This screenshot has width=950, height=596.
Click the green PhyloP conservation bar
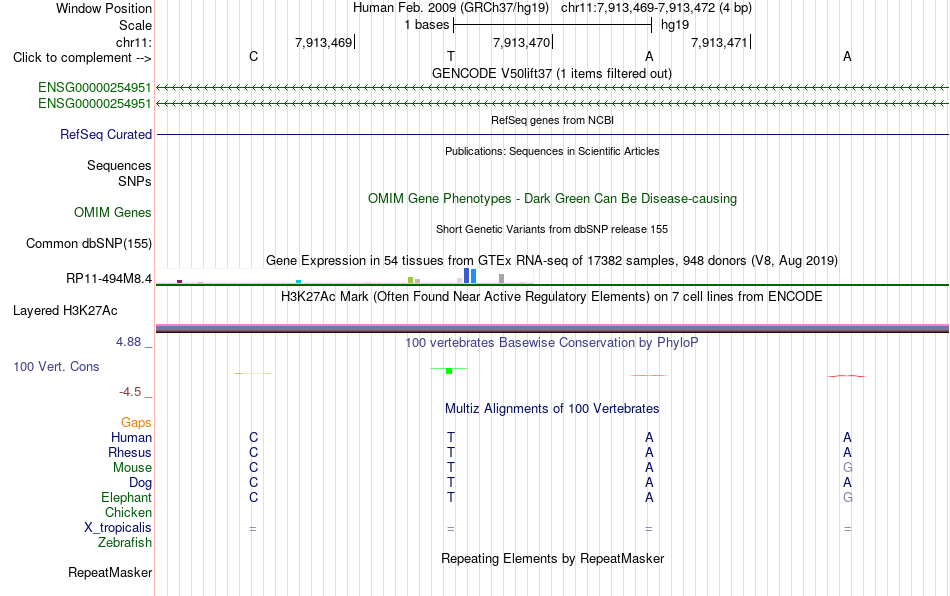click(449, 370)
